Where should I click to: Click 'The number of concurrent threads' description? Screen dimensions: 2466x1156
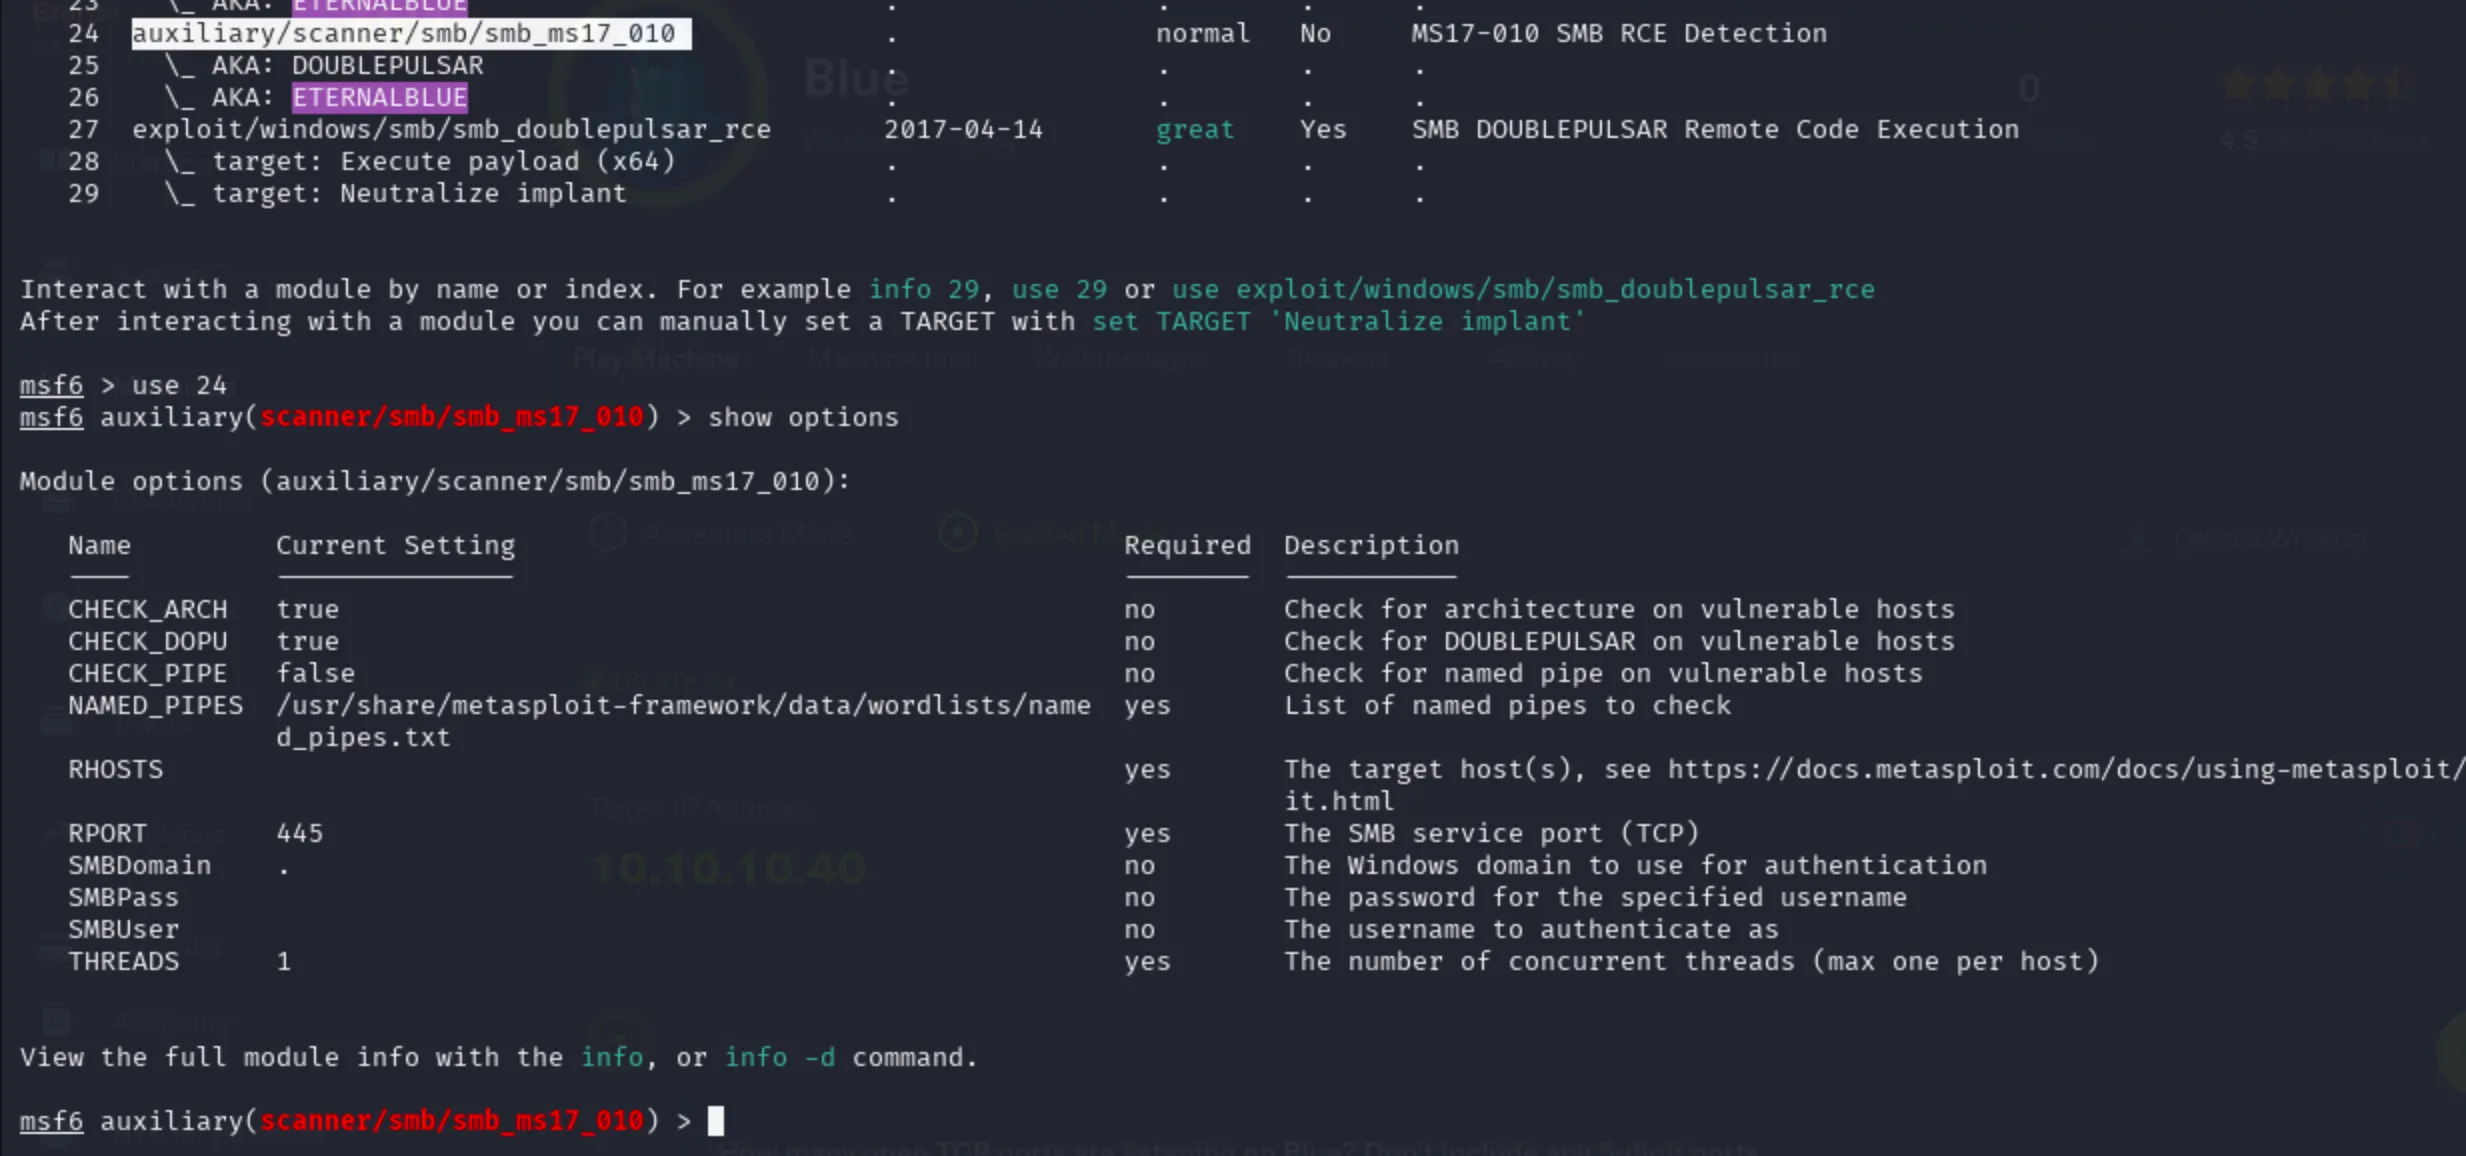tap(1691, 962)
